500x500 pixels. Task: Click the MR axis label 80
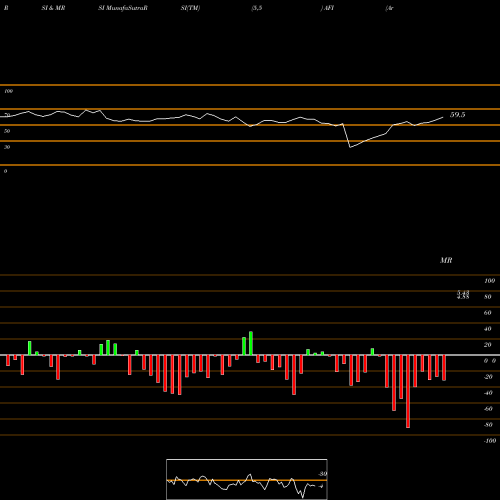pos(488,297)
